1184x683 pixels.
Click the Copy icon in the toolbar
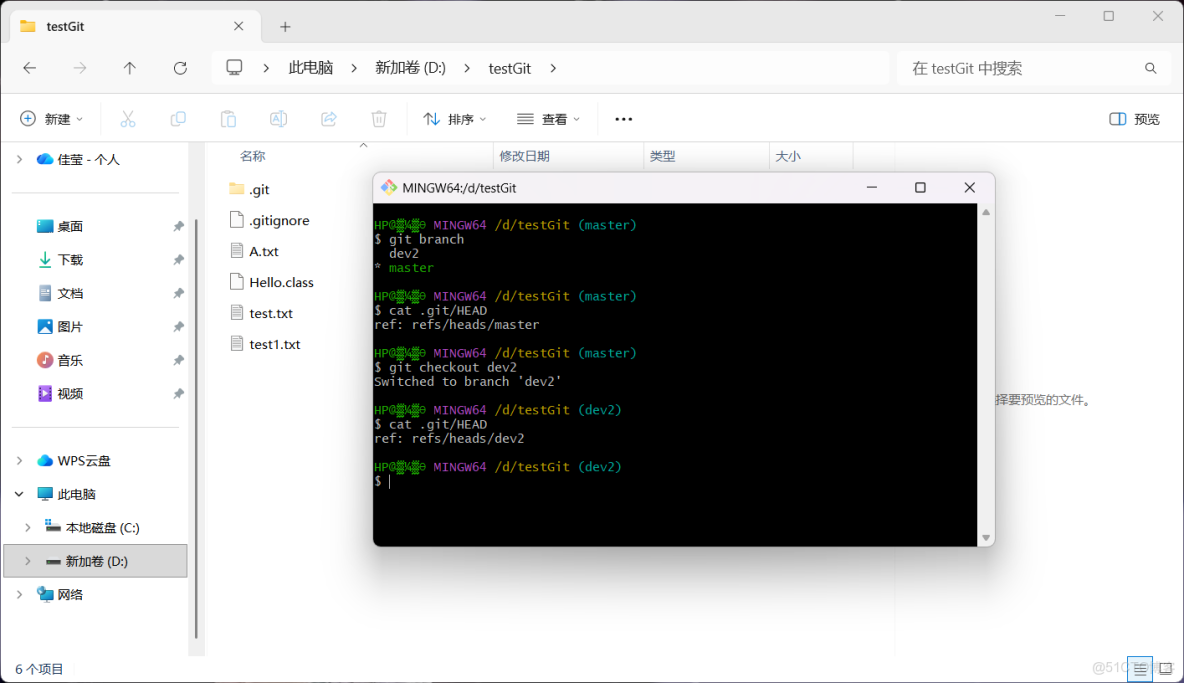(178, 118)
